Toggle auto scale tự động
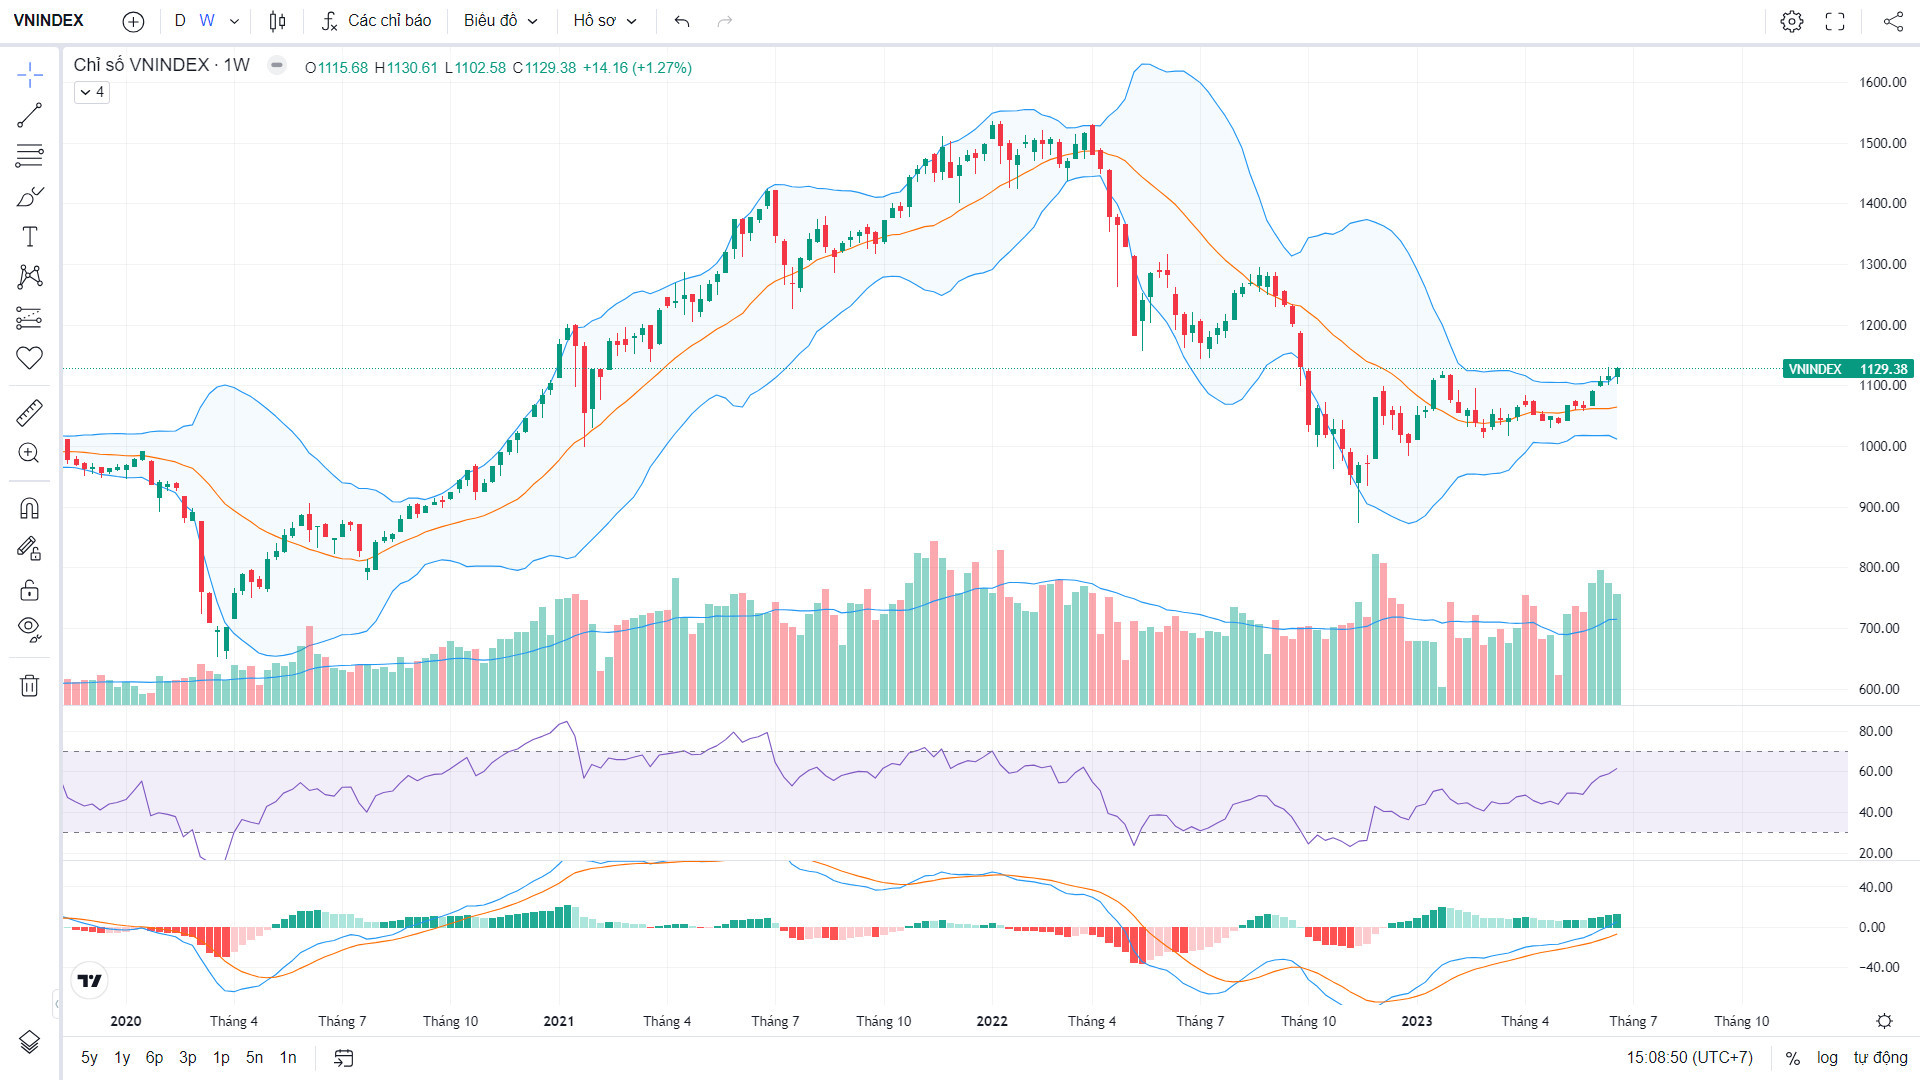1920x1080 pixels. tap(1880, 1058)
